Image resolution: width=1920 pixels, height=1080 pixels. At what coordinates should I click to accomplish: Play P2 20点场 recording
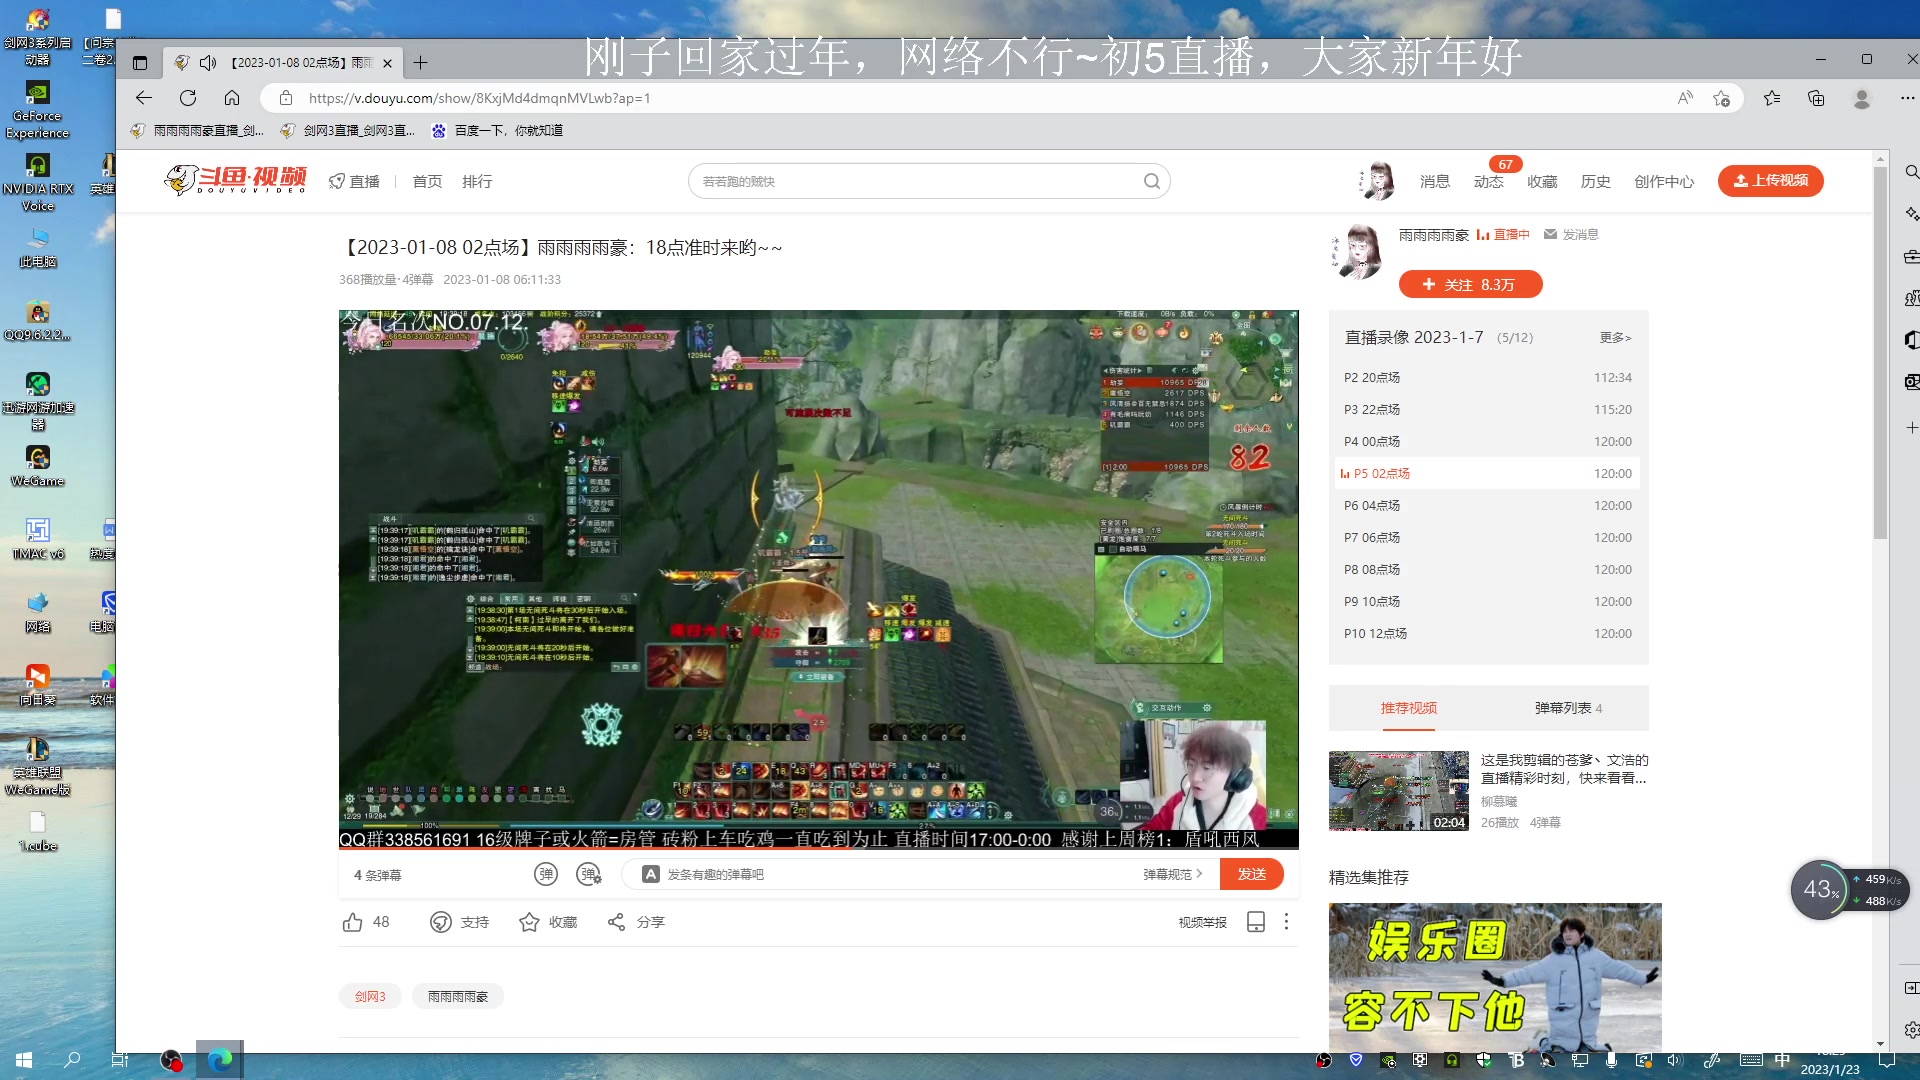click(1488, 378)
